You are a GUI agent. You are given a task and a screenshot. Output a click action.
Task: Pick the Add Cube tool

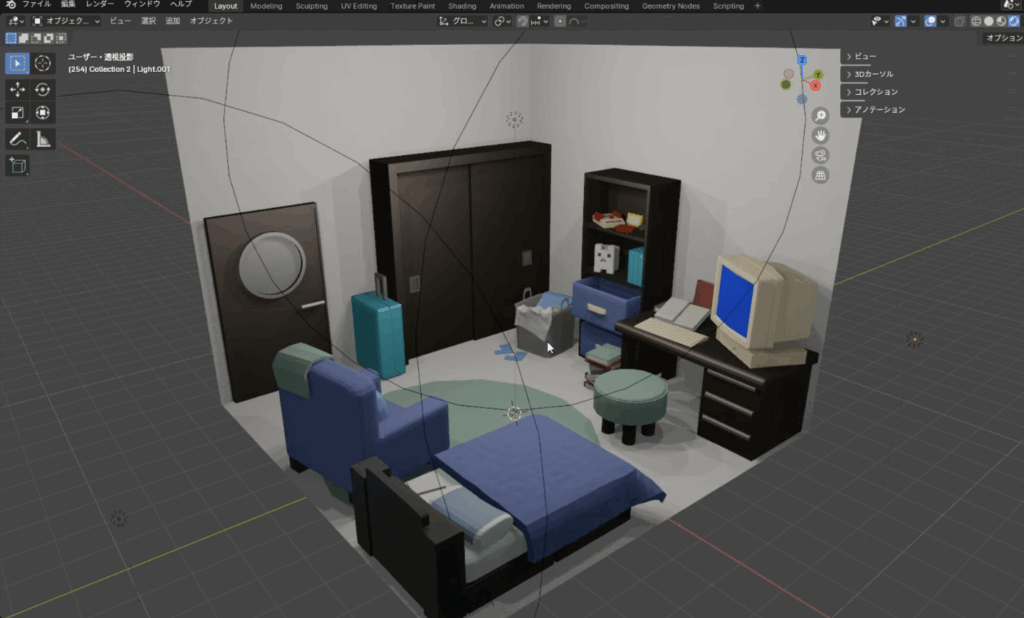pos(18,165)
